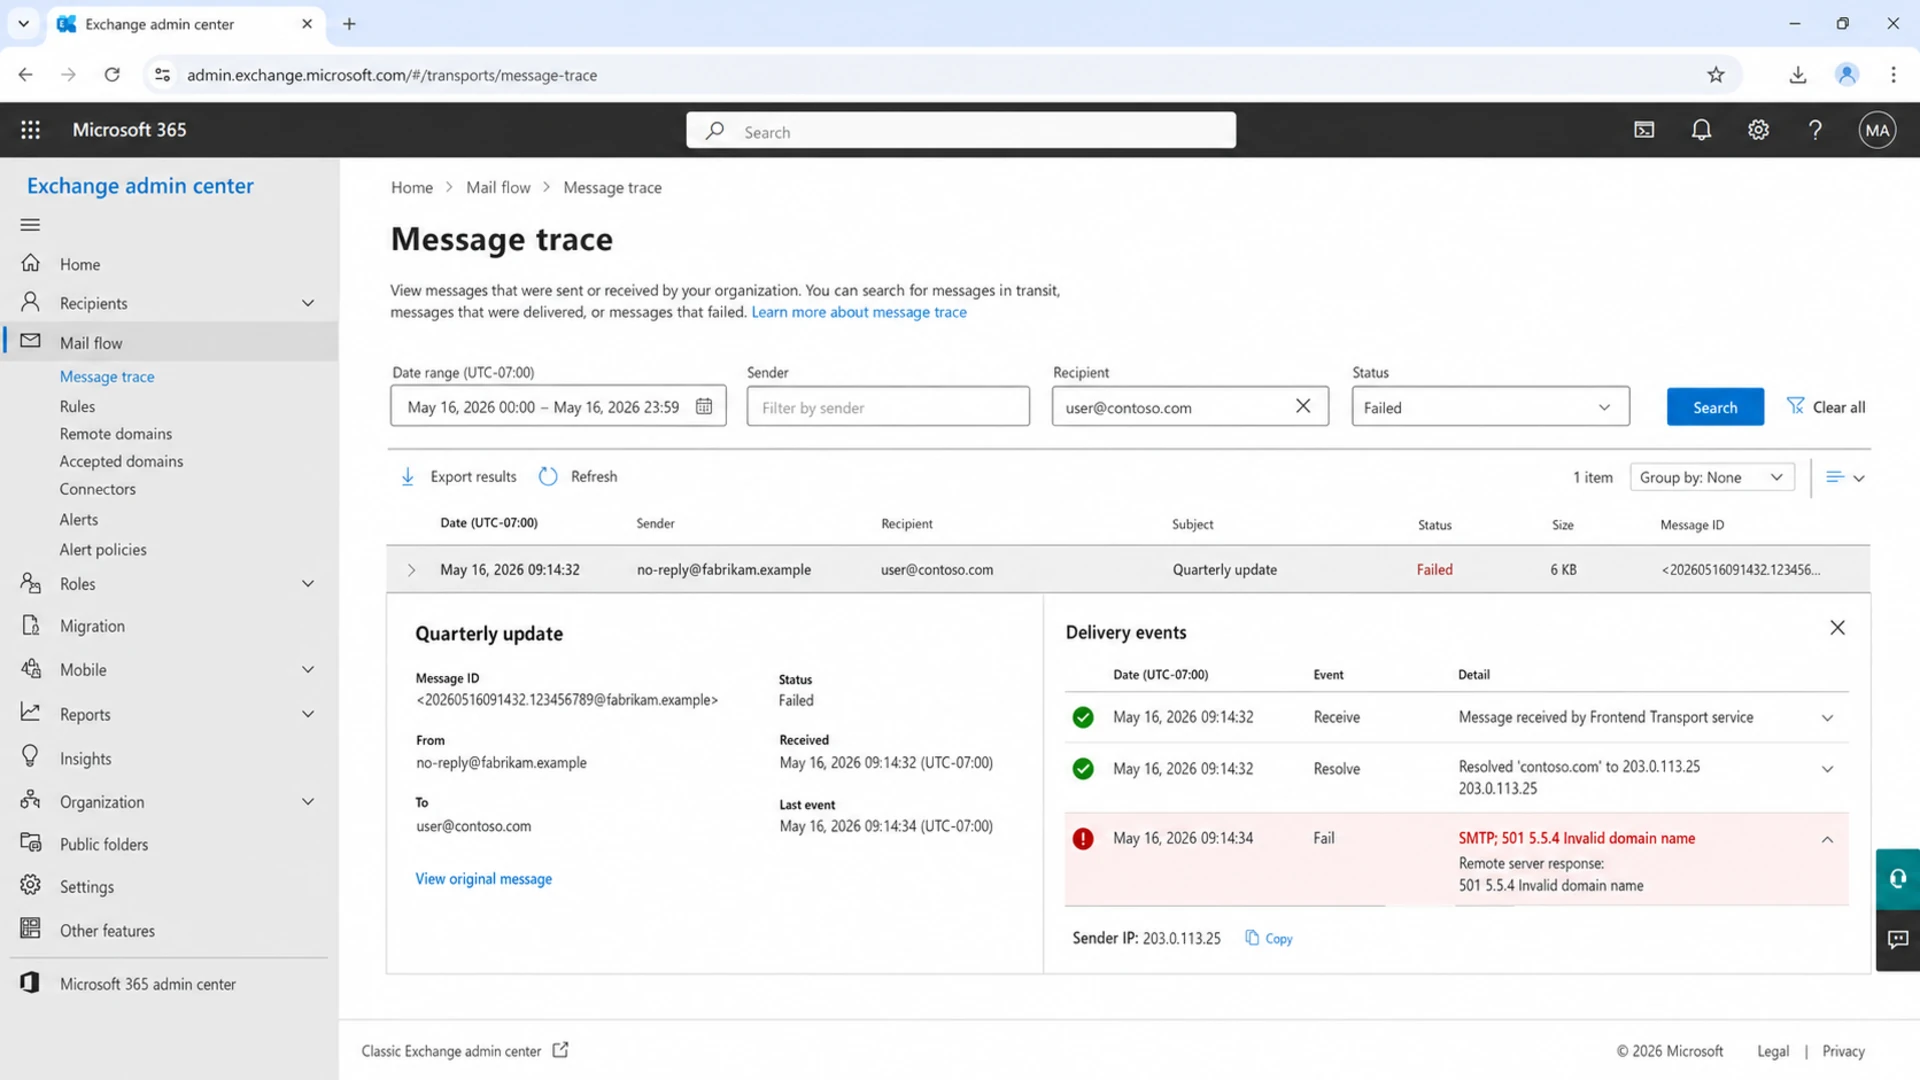Viewport: 1920px width, 1080px height.
Task: Go back in browser history
Action: [26, 75]
